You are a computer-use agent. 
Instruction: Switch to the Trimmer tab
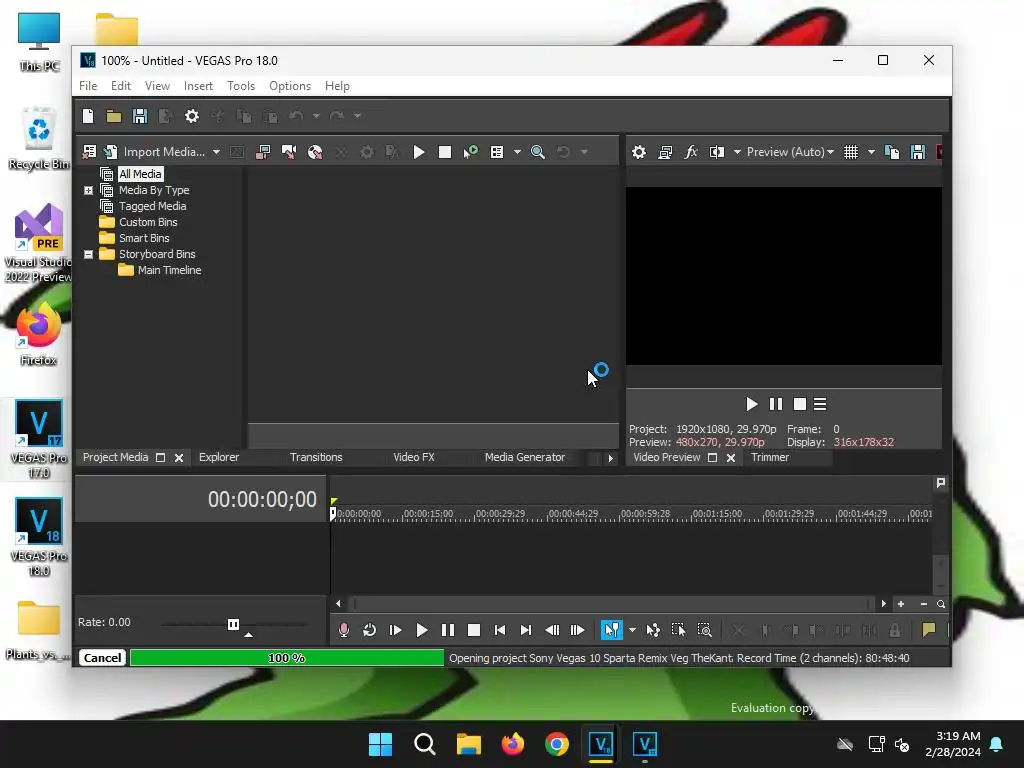coord(770,458)
